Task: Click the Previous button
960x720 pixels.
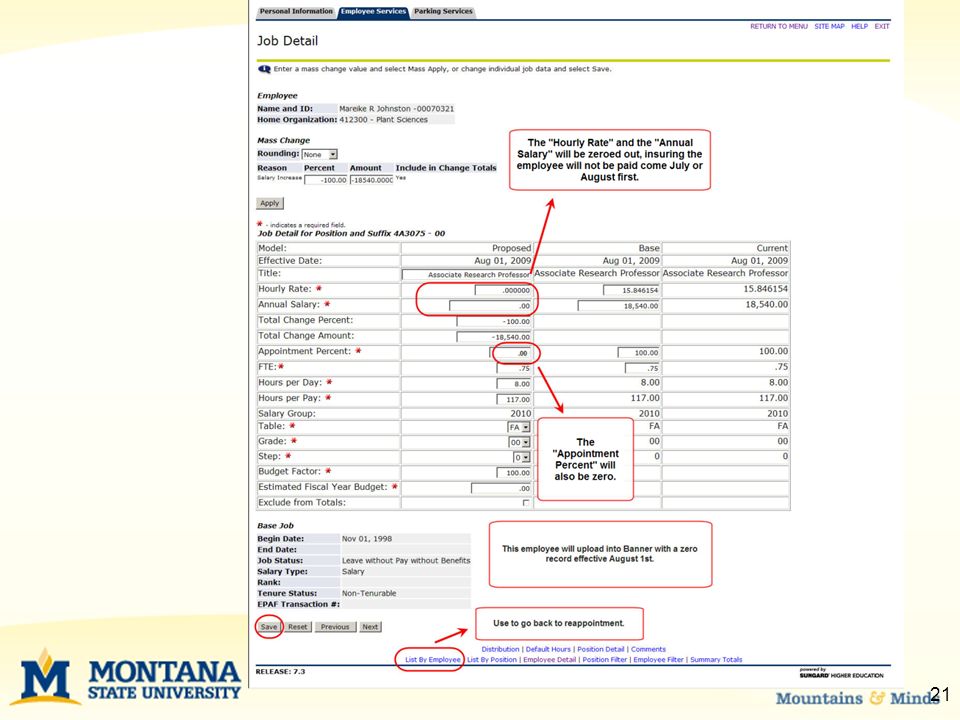Action: (335, 627)
